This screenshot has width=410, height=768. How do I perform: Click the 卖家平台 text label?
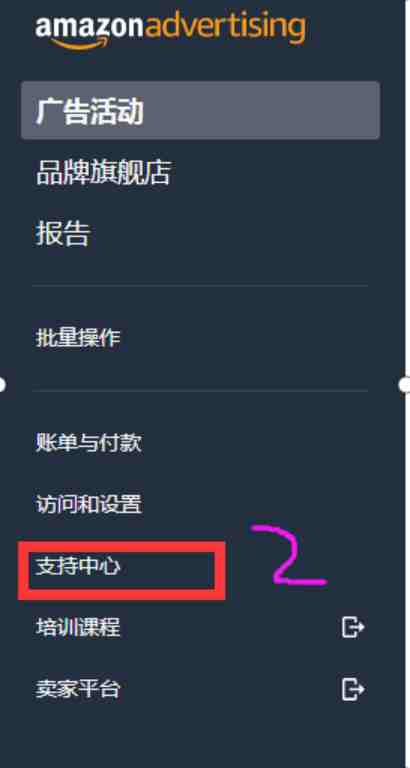point(78,690)
